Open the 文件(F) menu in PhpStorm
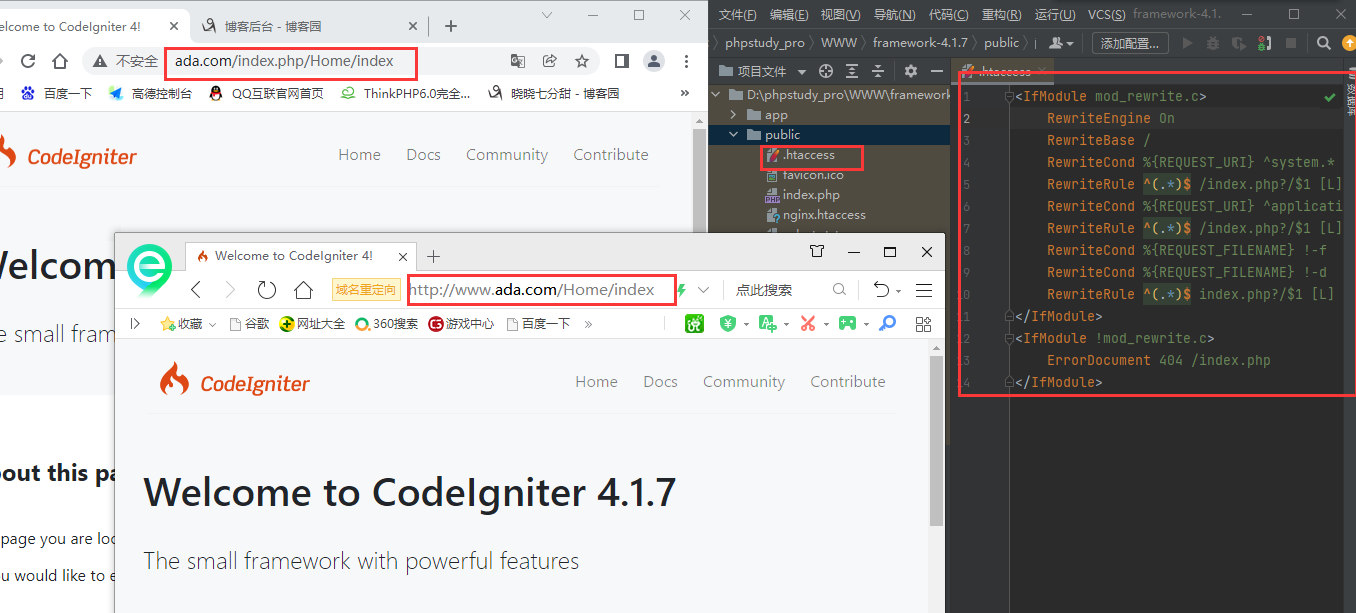 click(x=737, y=14)
